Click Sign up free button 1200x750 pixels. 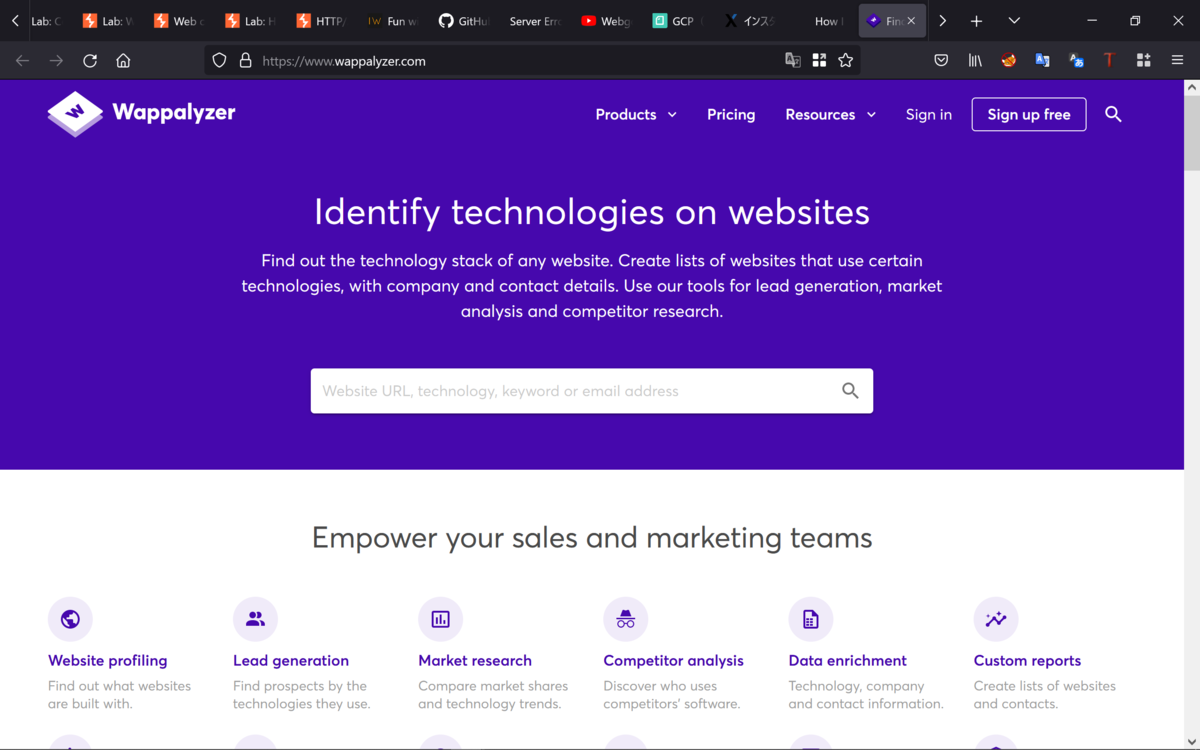[x=1029, y=115]
